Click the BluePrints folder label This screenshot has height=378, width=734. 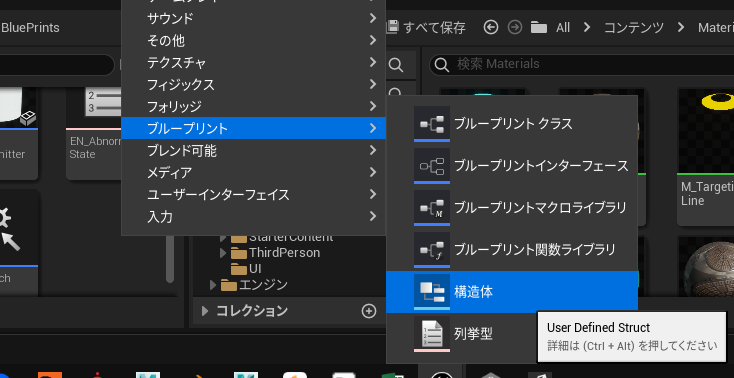click(x=30, y=28)
